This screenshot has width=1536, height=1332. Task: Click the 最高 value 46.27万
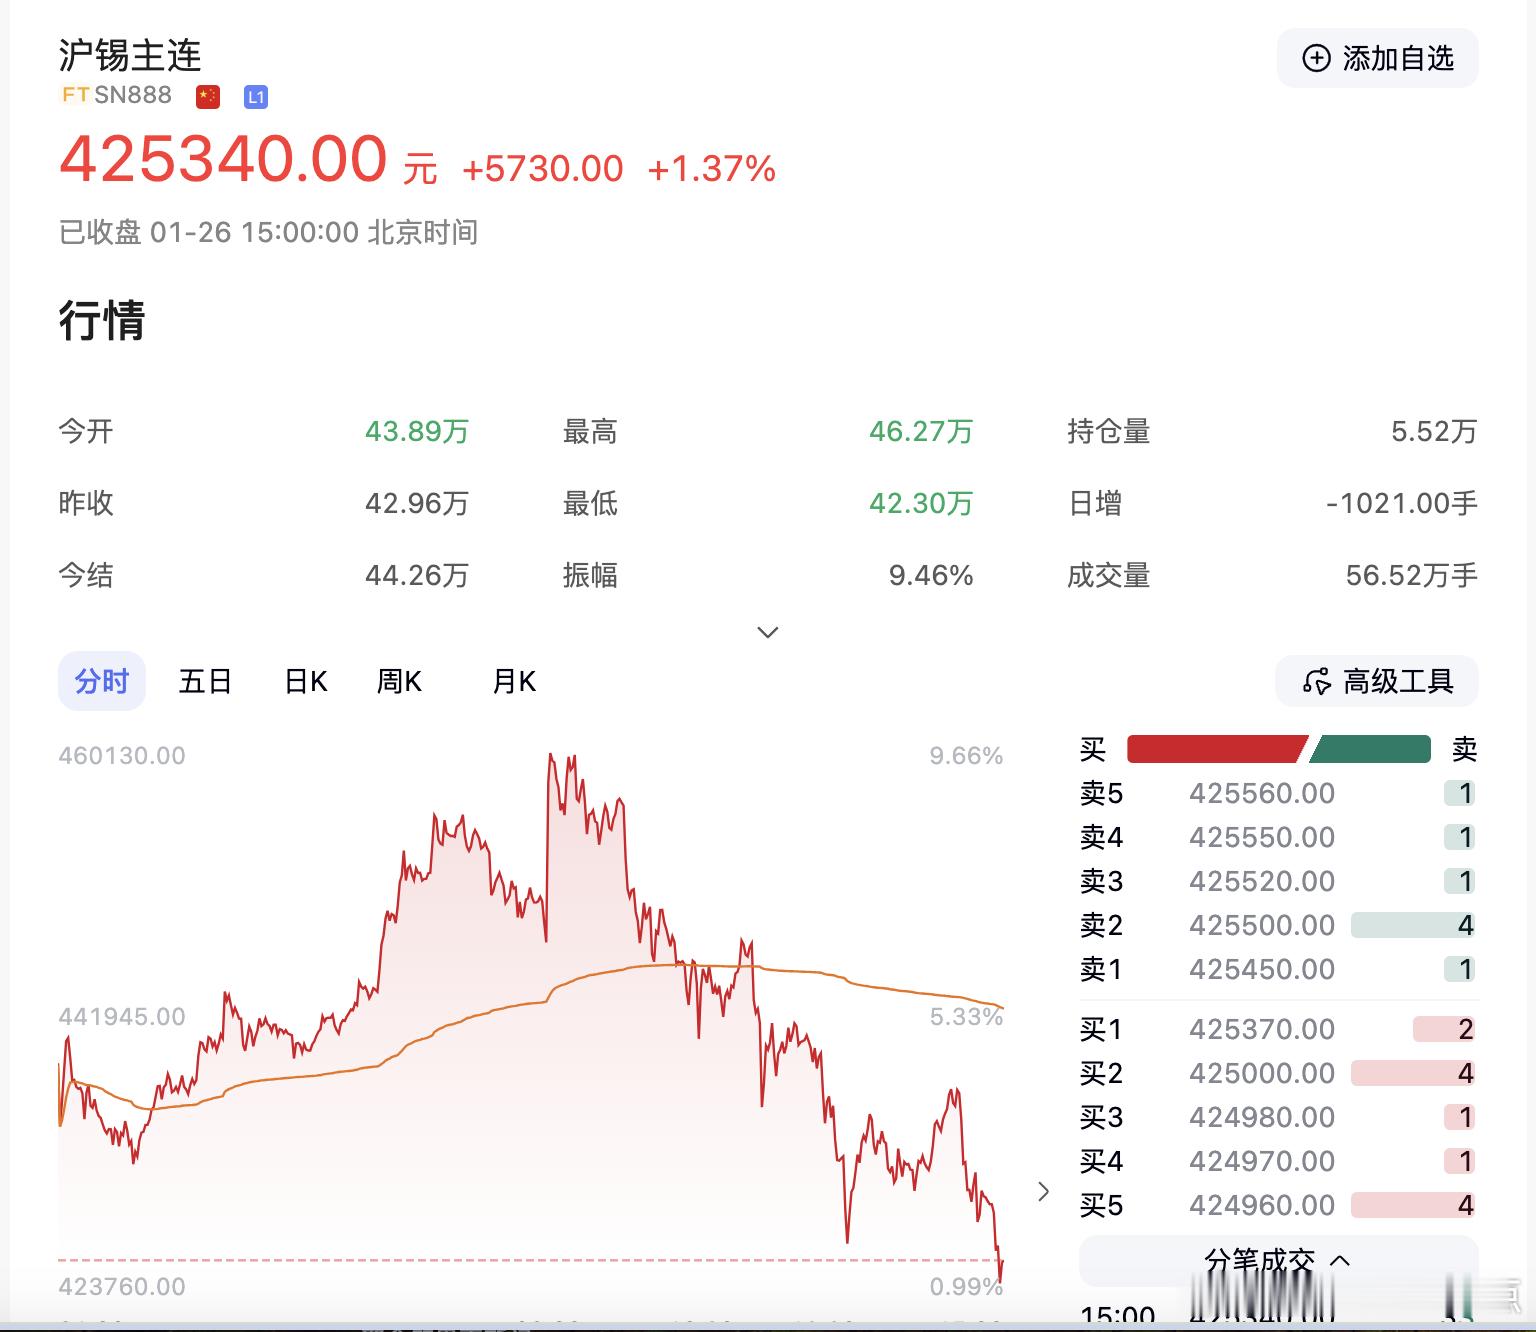pyautogui.click(x=919, y=432)
